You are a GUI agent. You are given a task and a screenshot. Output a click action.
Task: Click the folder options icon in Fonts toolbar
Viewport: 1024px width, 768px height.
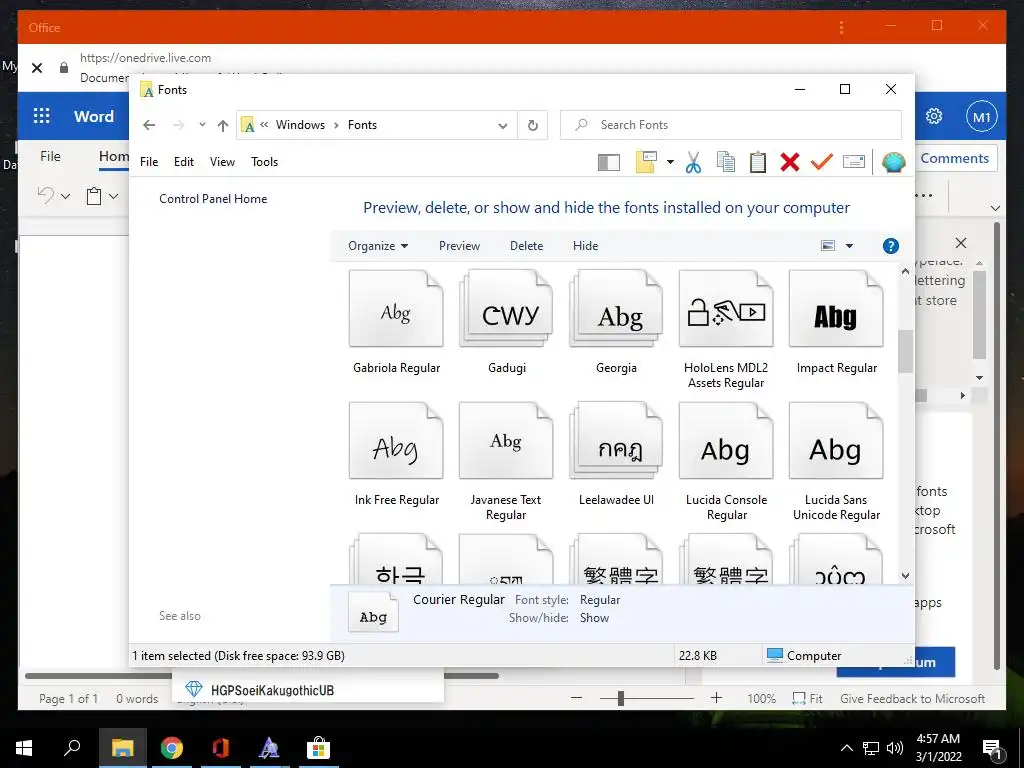[646, 162]
